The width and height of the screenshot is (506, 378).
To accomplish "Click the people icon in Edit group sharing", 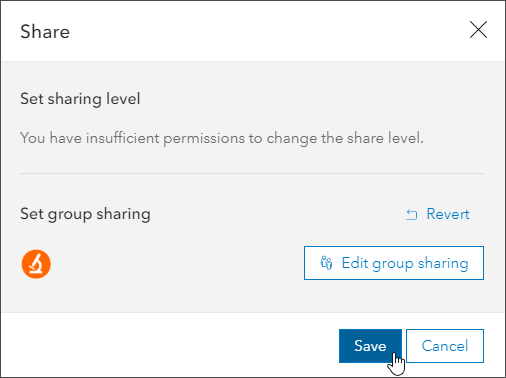I will tap(326, 263).
